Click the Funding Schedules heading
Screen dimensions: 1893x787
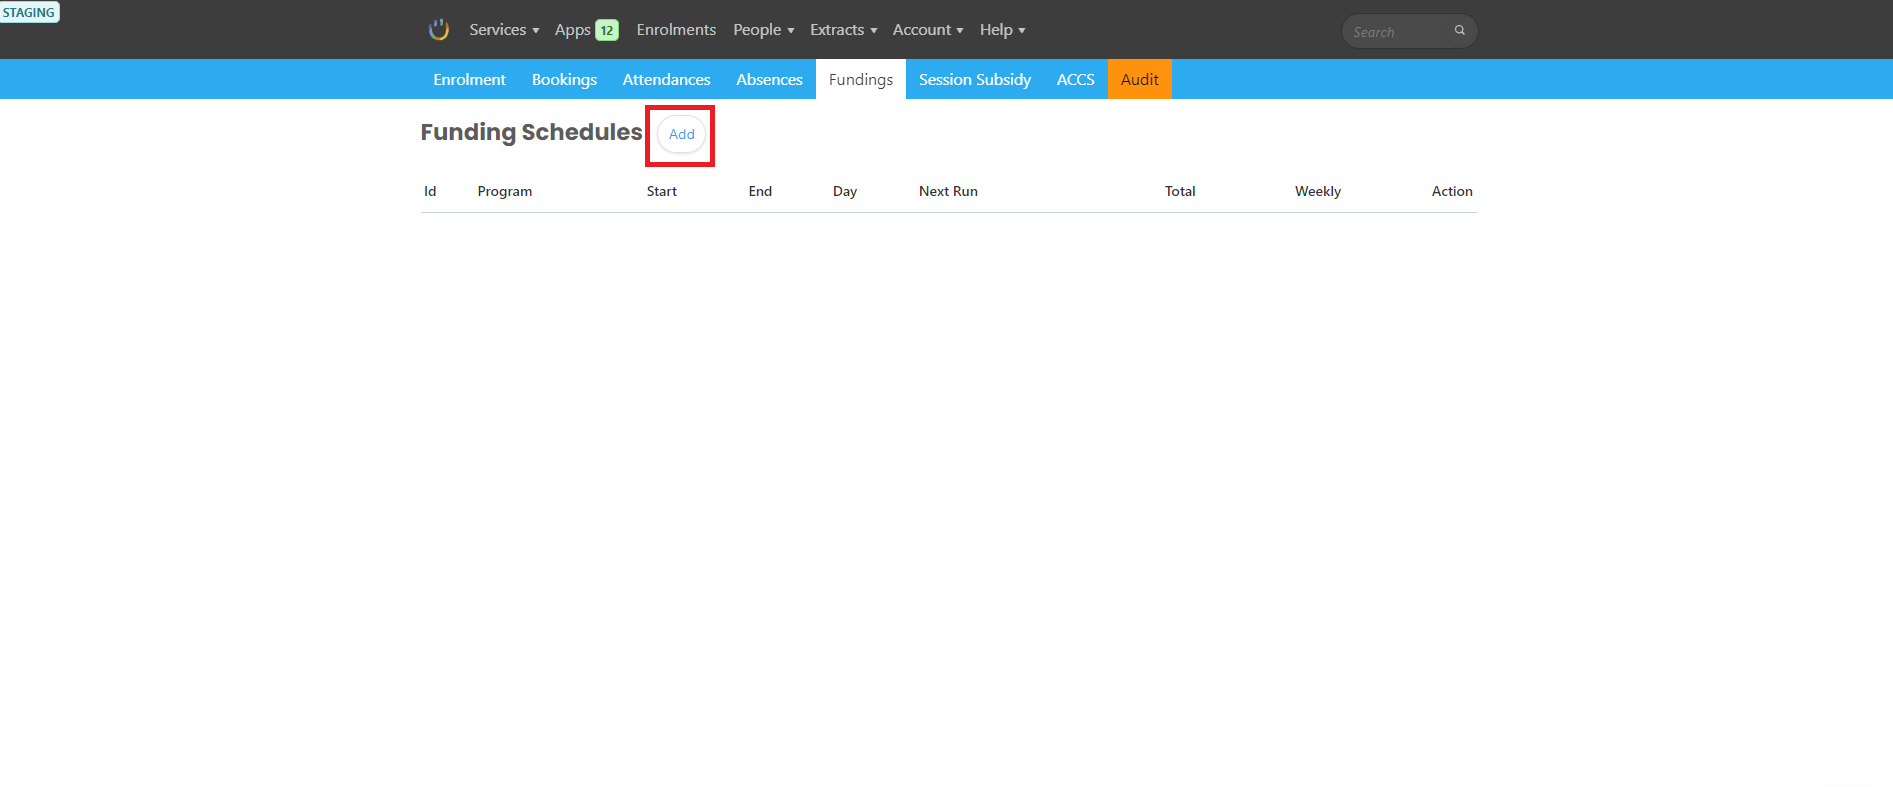[531, 132]
